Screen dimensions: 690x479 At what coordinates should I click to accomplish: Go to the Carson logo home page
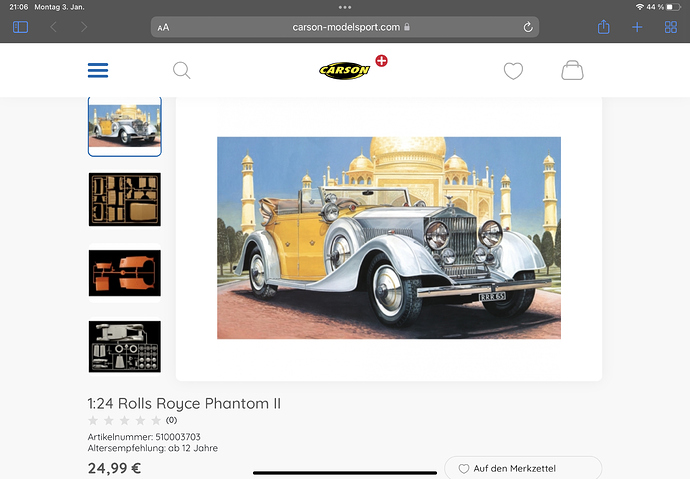(x=345, y=71)
